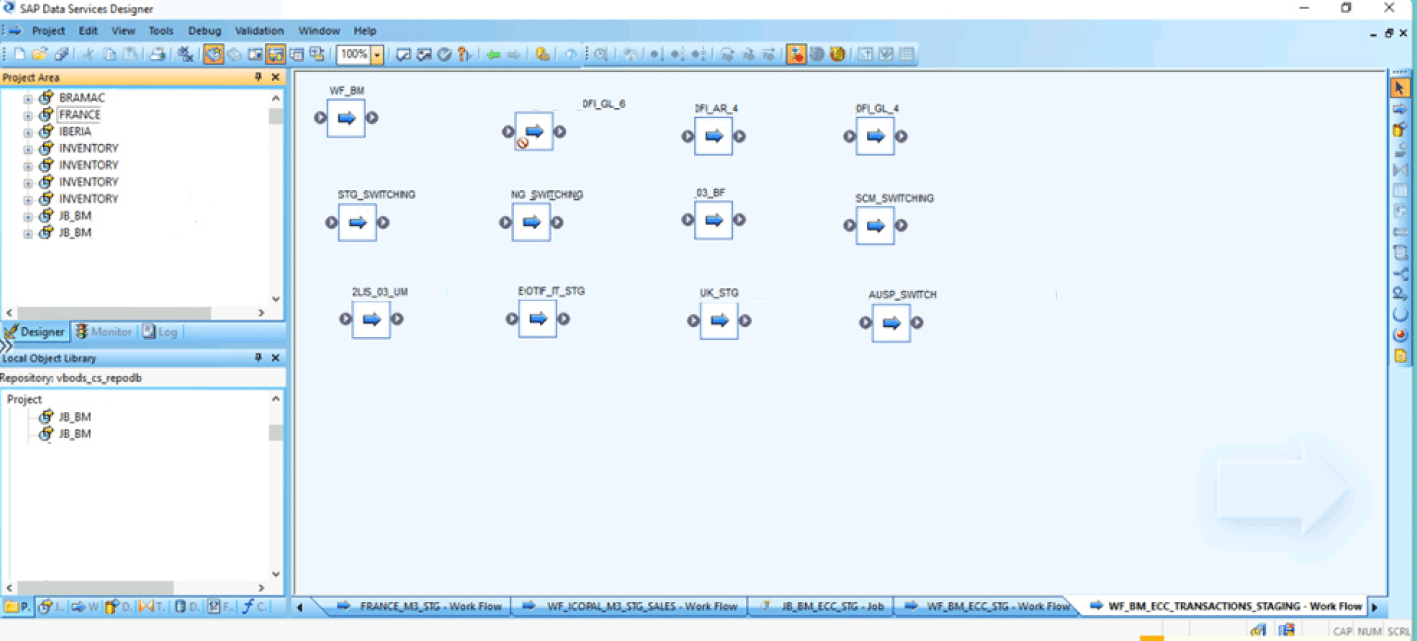
Task: Open the Validation menu
Action: coord(259,31)
